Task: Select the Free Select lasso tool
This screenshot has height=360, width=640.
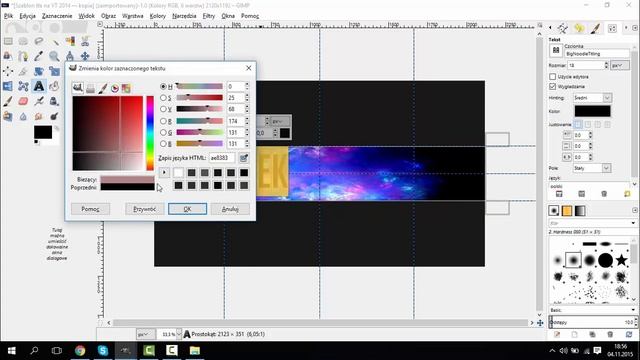Action: (39, 41)
